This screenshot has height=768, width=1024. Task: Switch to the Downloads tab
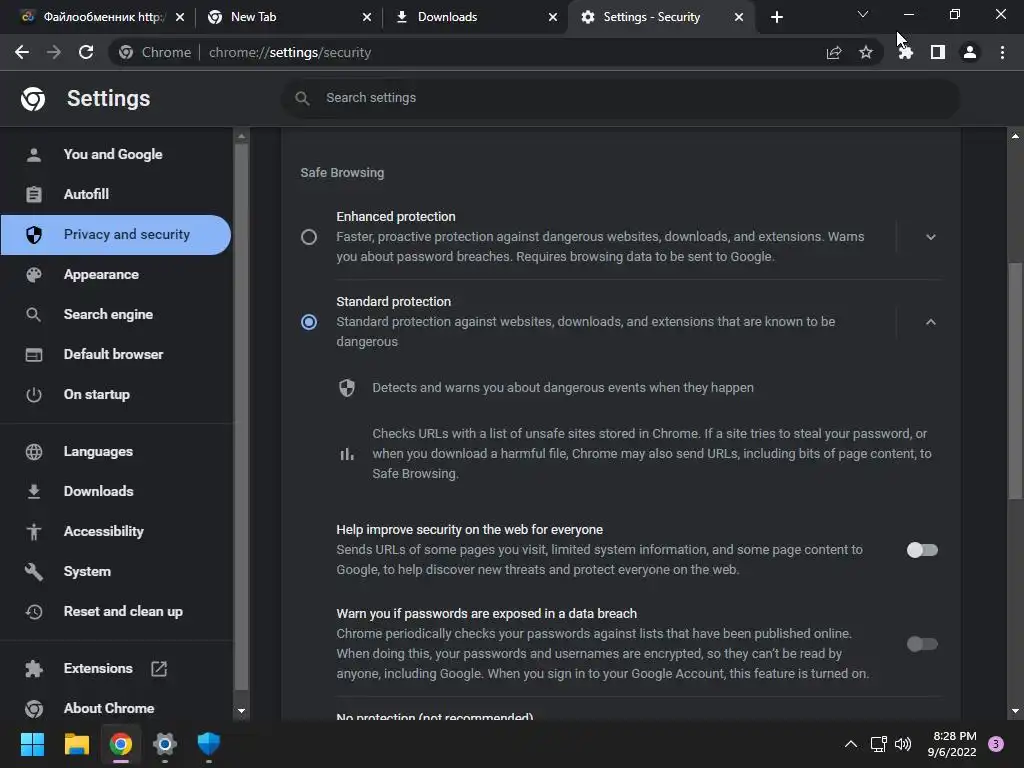click(x=477, y=17)
